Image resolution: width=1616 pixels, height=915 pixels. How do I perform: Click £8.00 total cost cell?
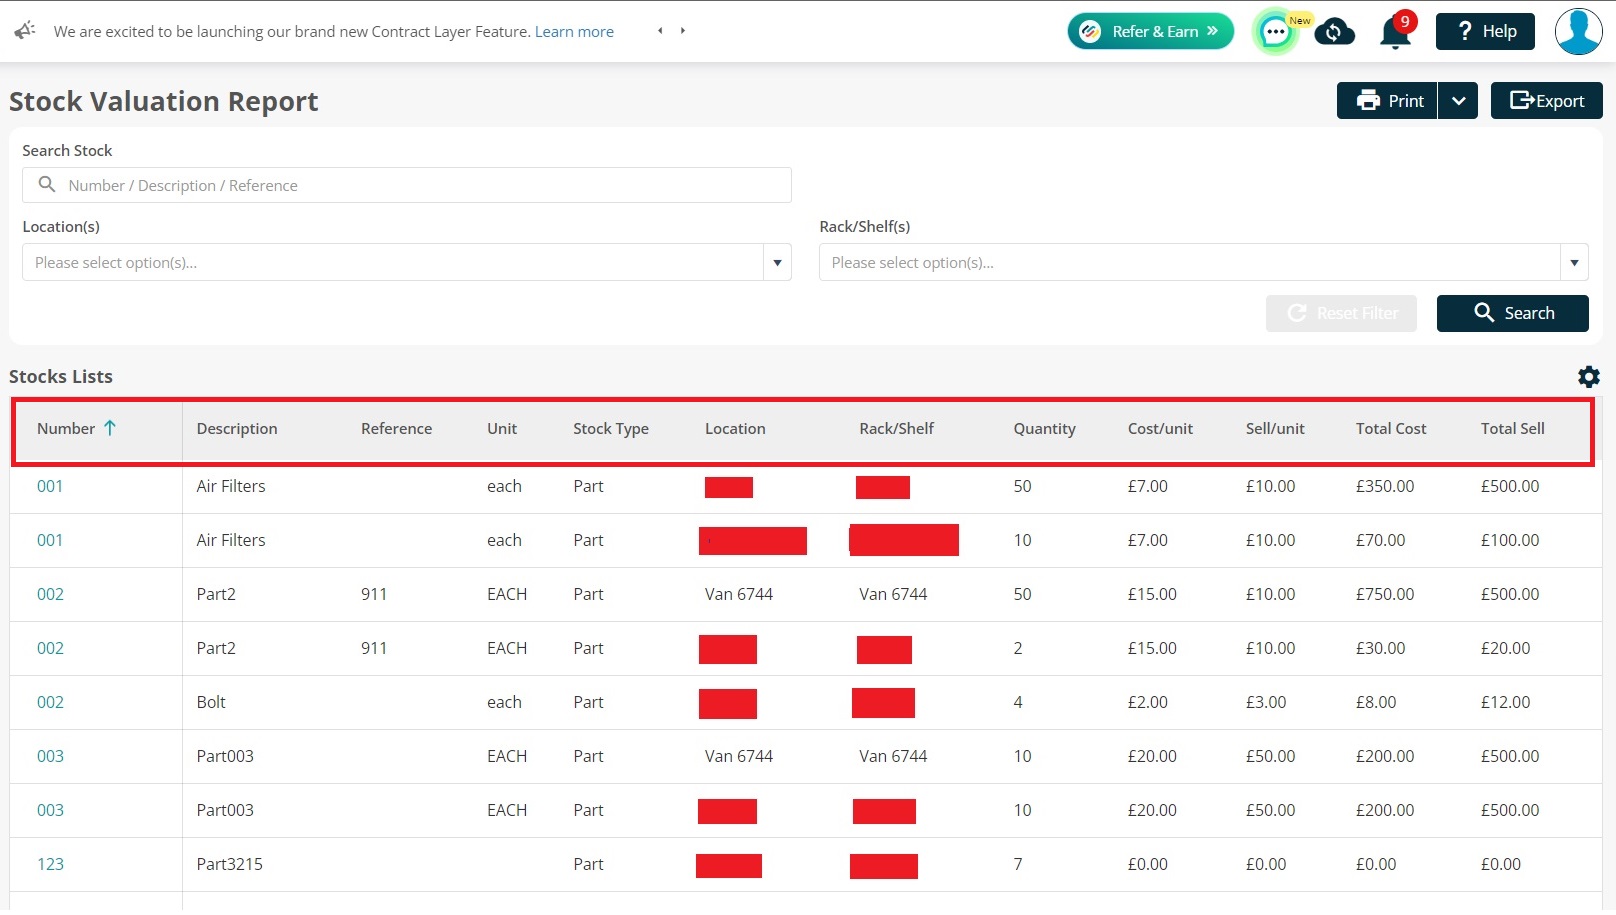1376,702
